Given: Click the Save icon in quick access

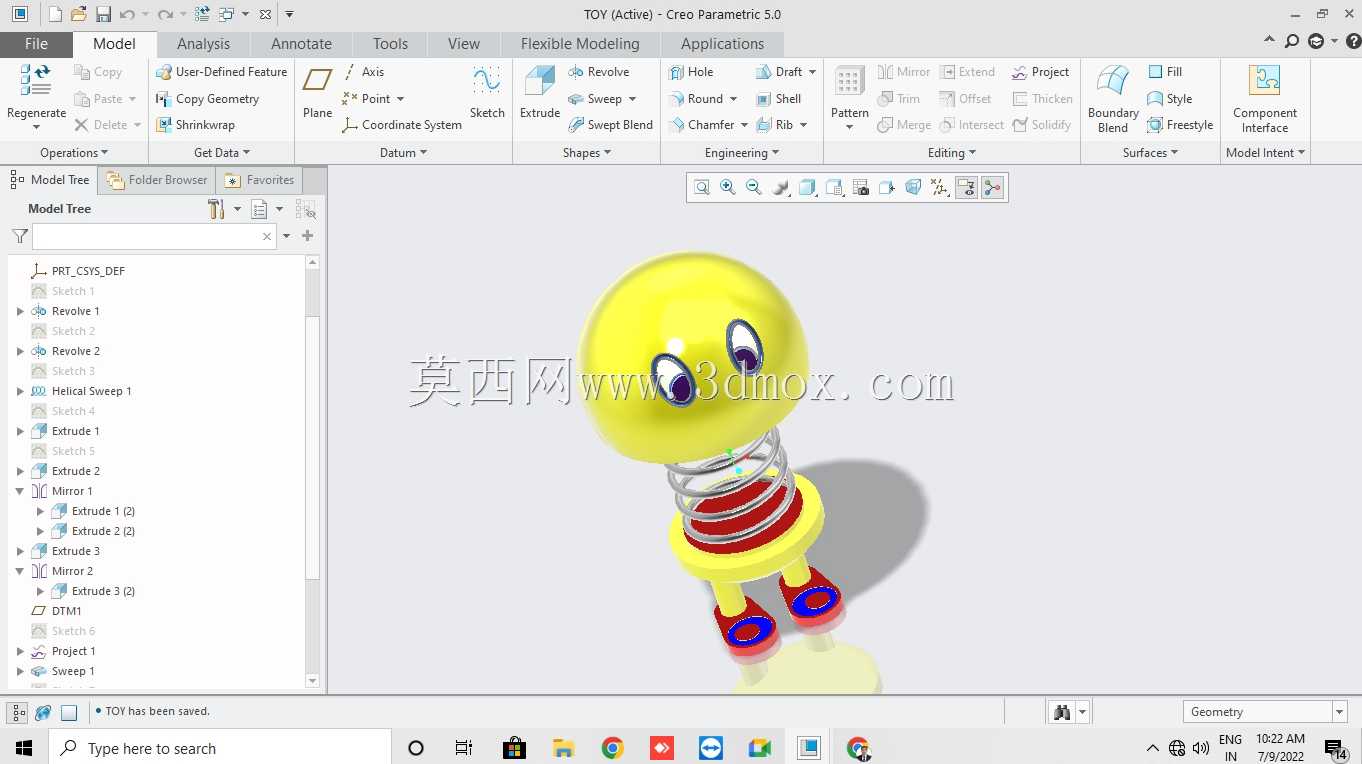Looking at the screenshot, I should [x=103, y=14].
